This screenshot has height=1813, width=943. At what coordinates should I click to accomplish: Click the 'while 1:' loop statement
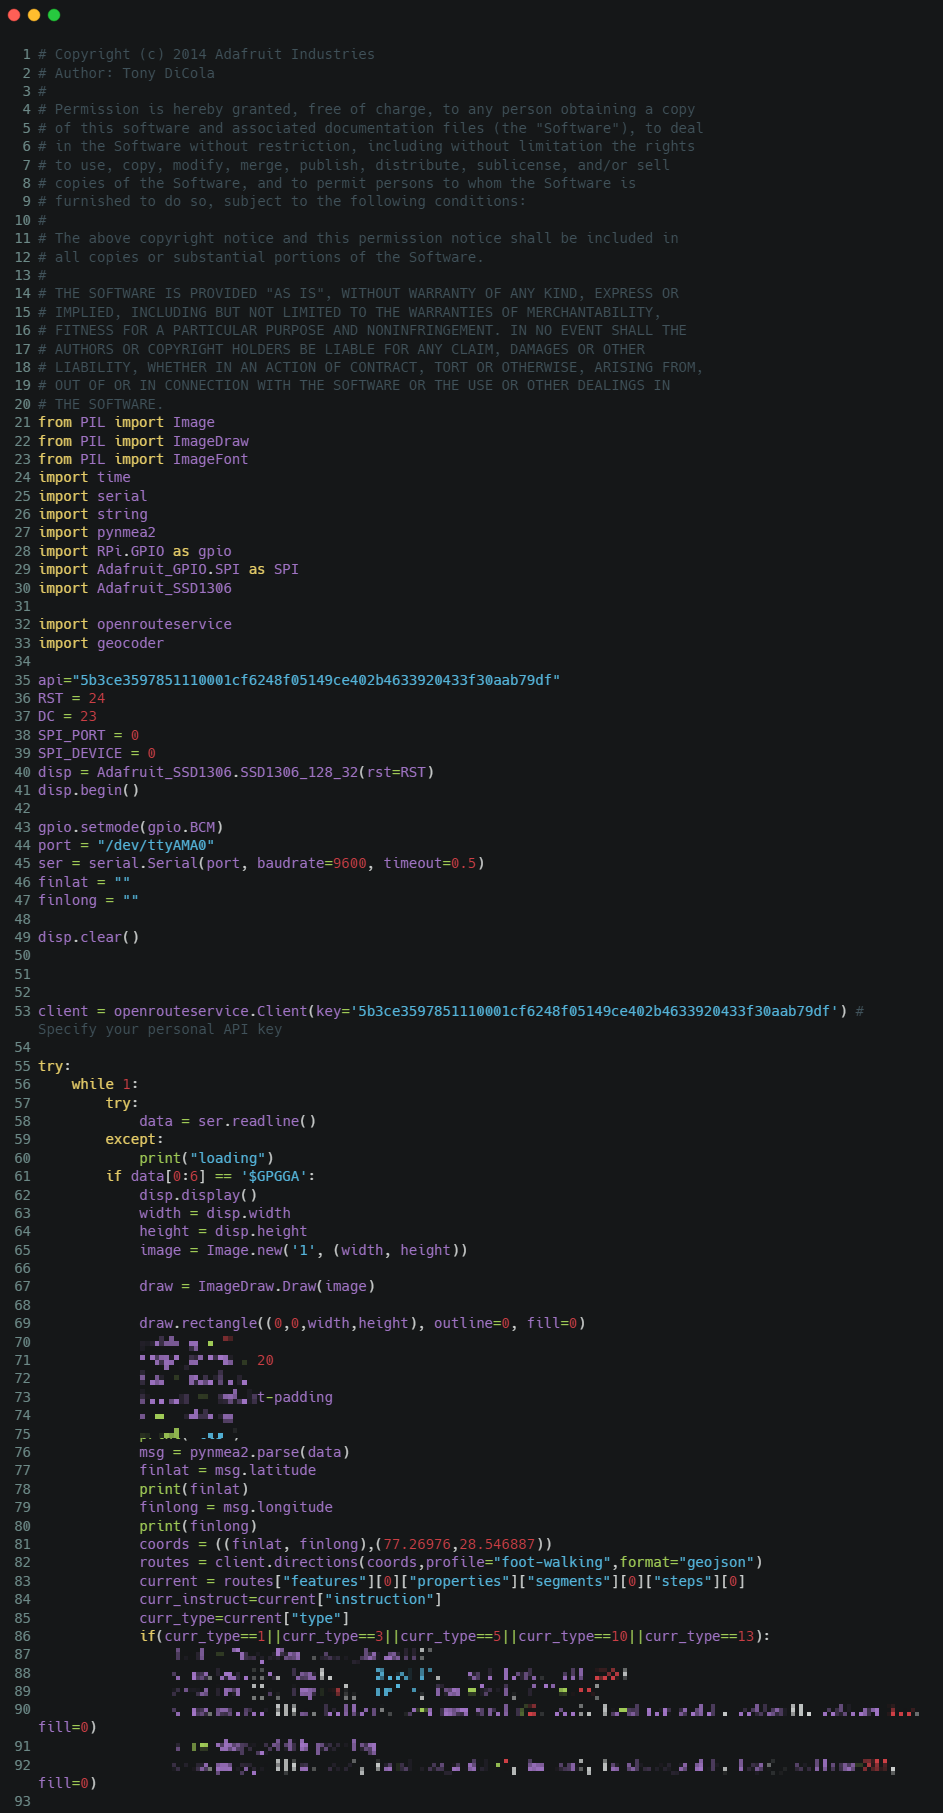pos(105,1084)
